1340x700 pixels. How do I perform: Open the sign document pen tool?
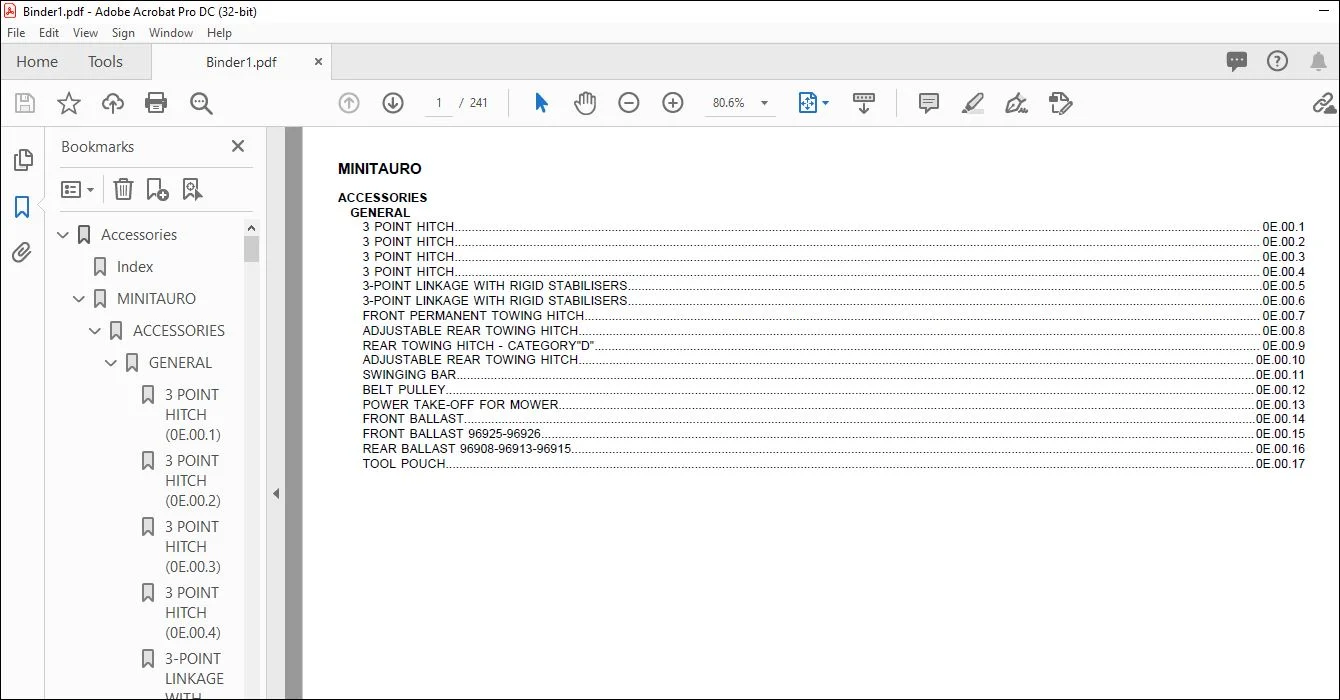pos(1017,103)
